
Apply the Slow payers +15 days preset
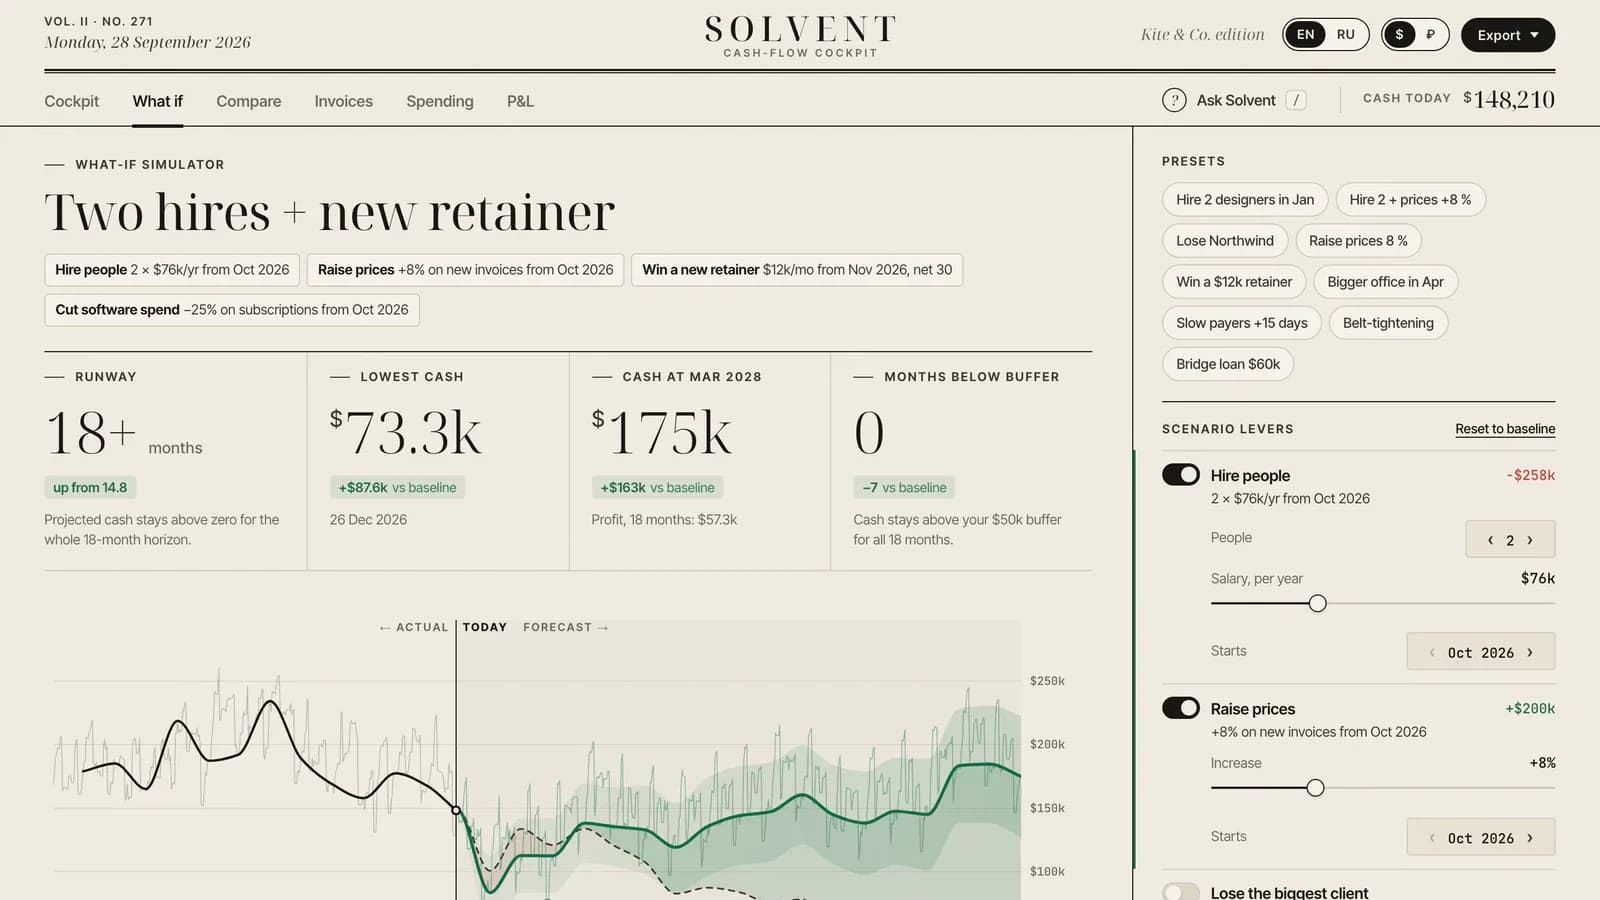point(1242,323)
